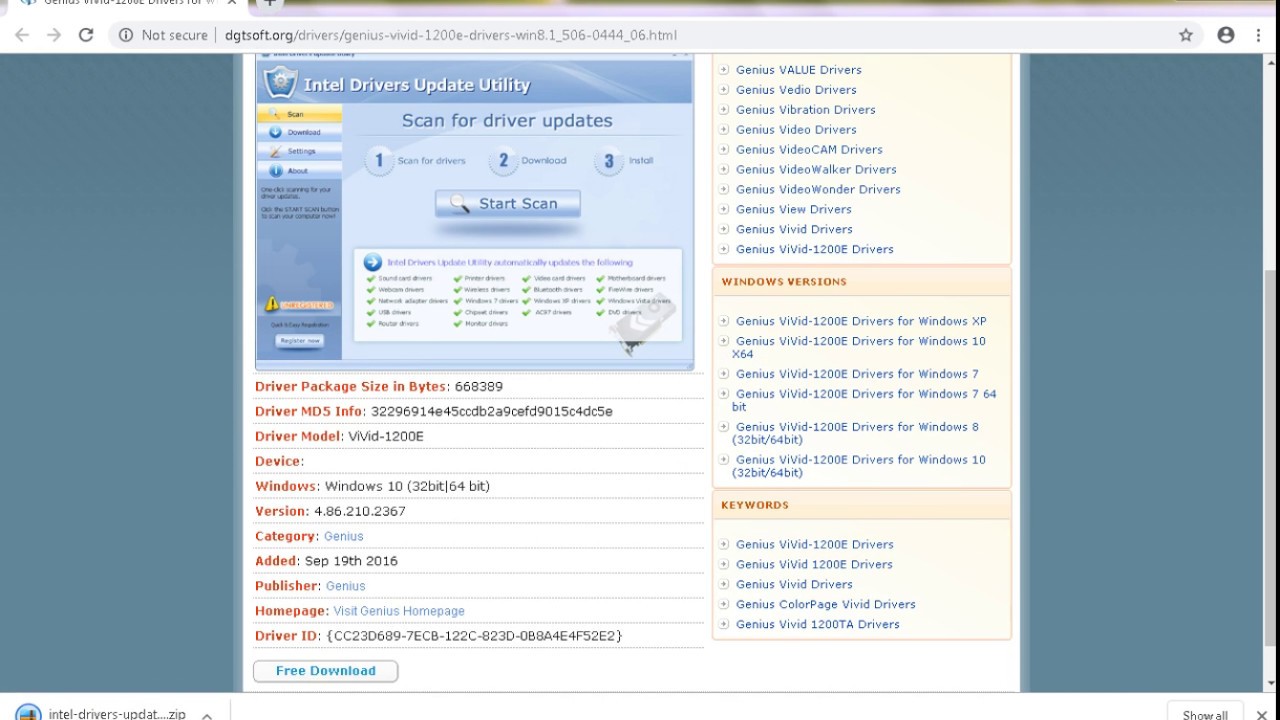Click the driver model value ViVid-1200E
Screen dimensions: 1280x720
click(x=386, y=436)
